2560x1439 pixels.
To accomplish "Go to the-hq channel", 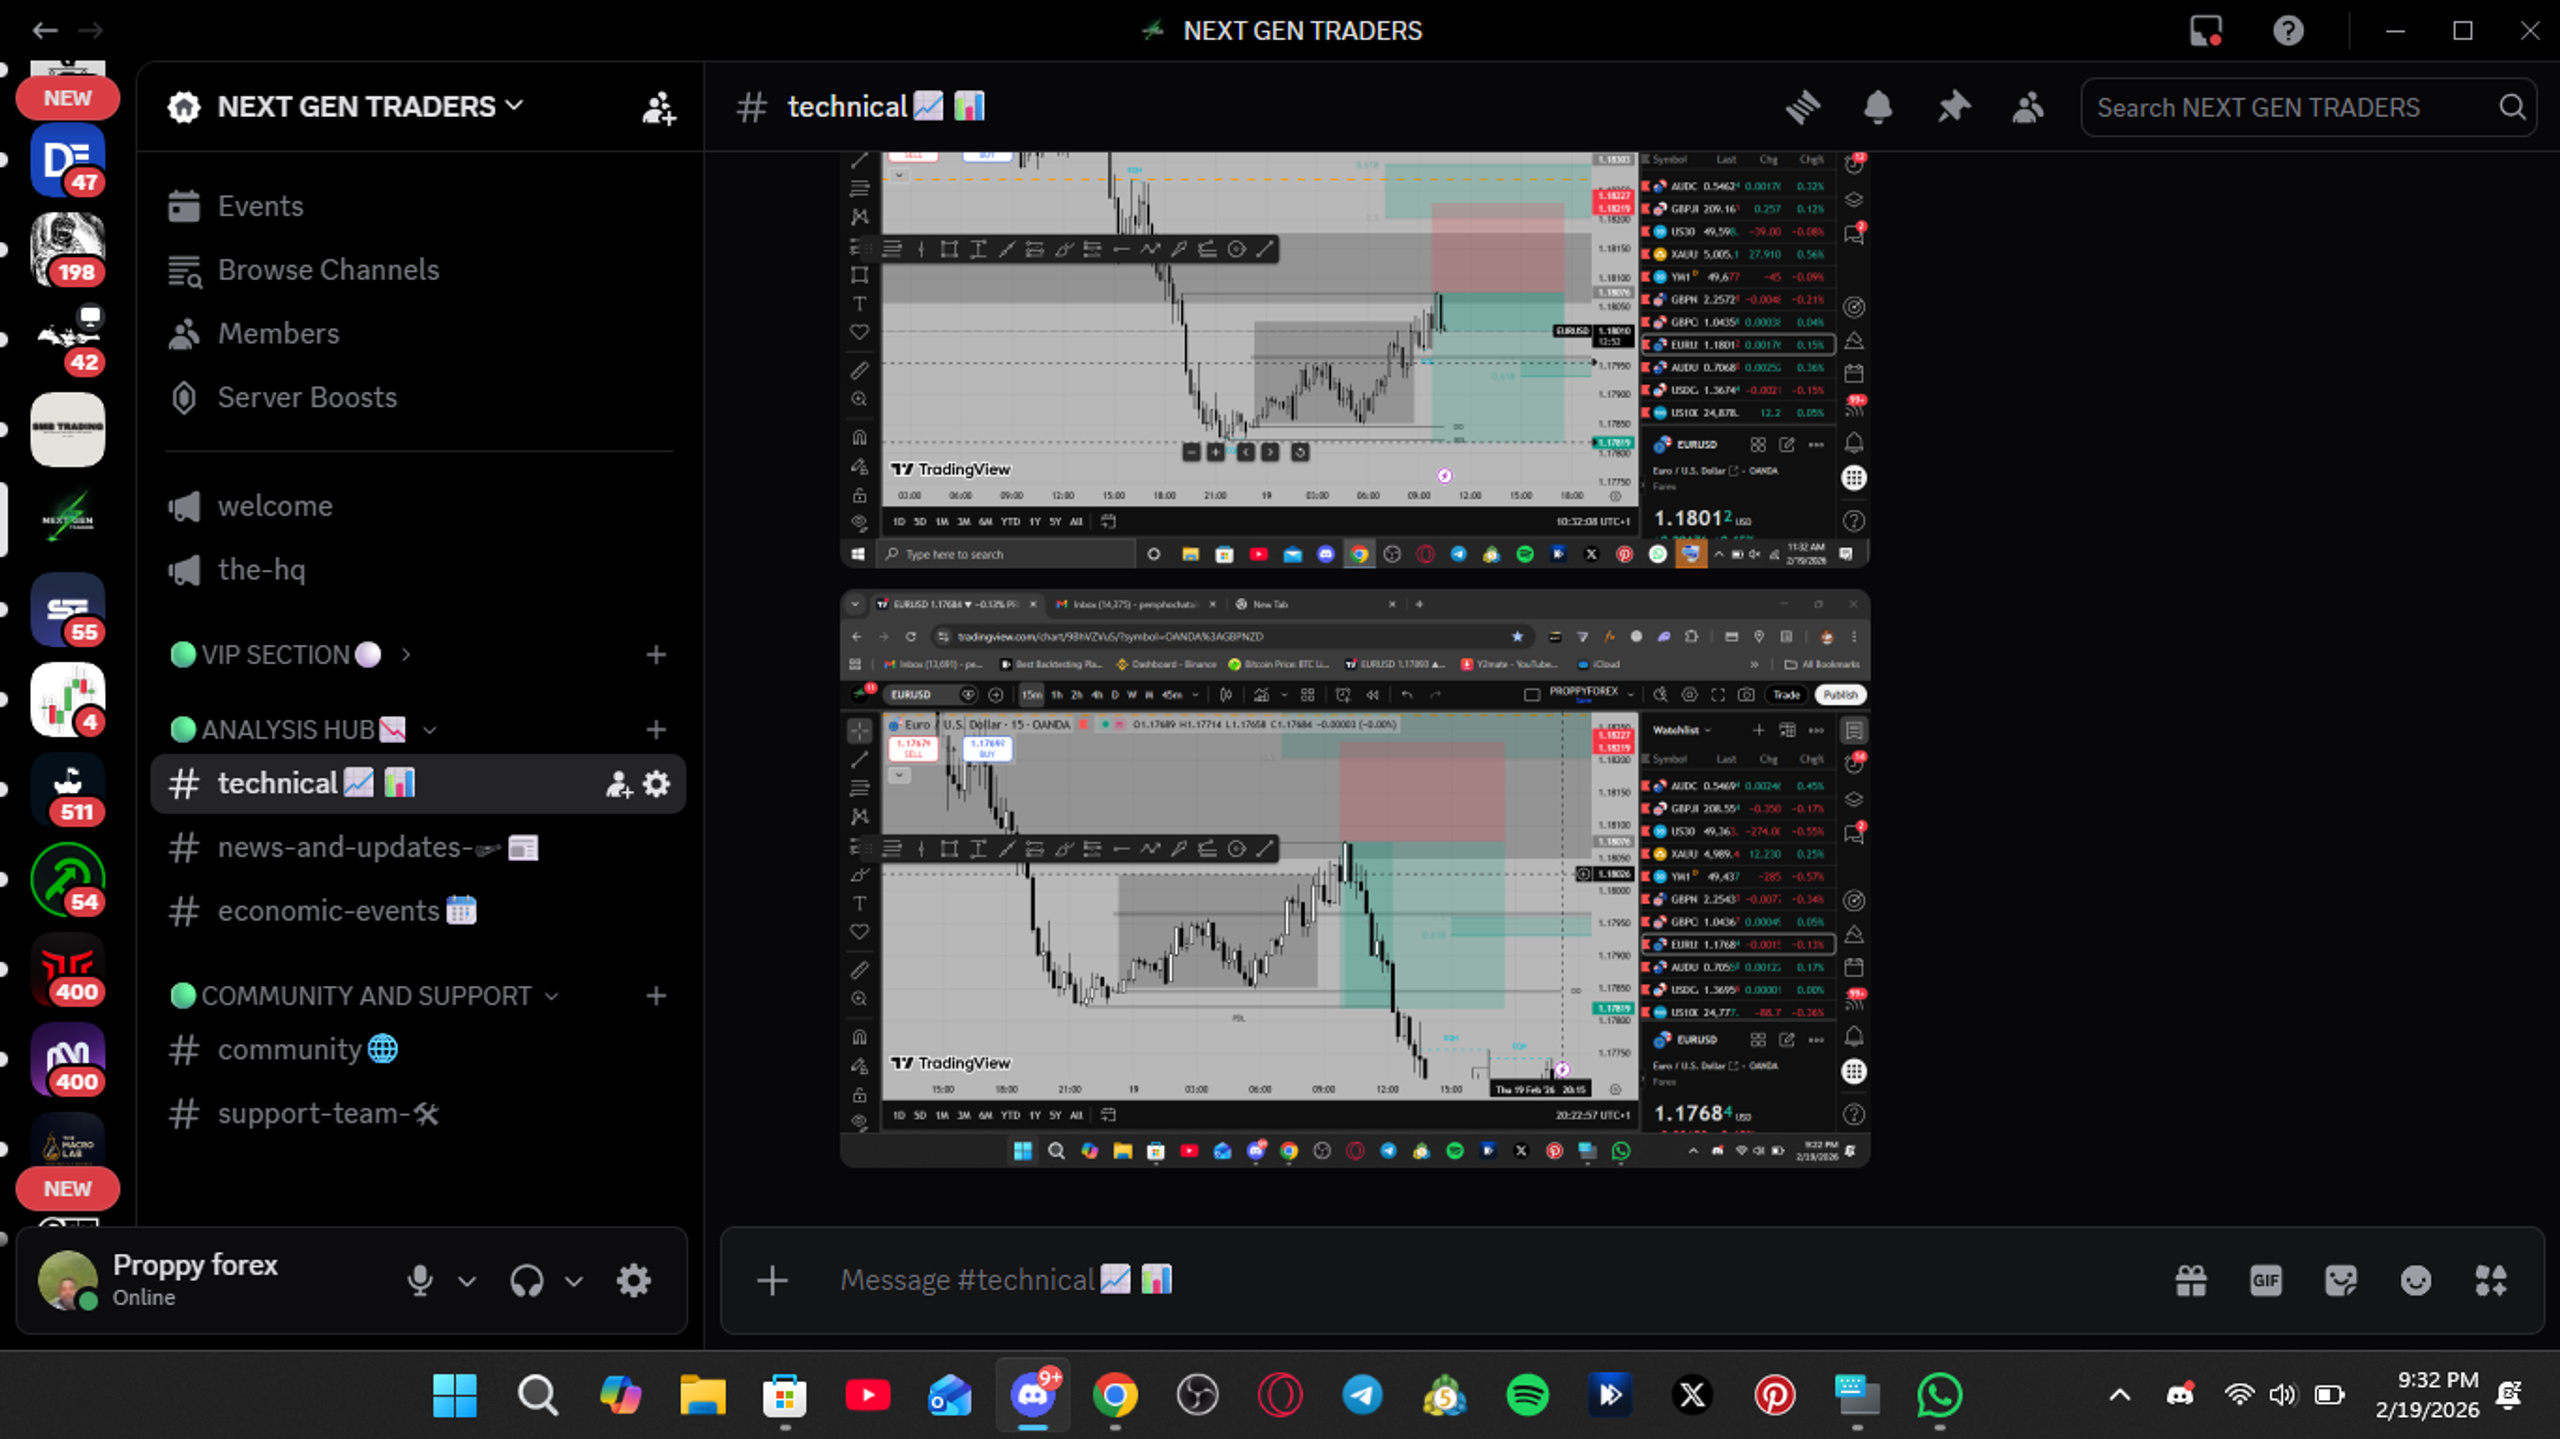I will coord(418,570).
